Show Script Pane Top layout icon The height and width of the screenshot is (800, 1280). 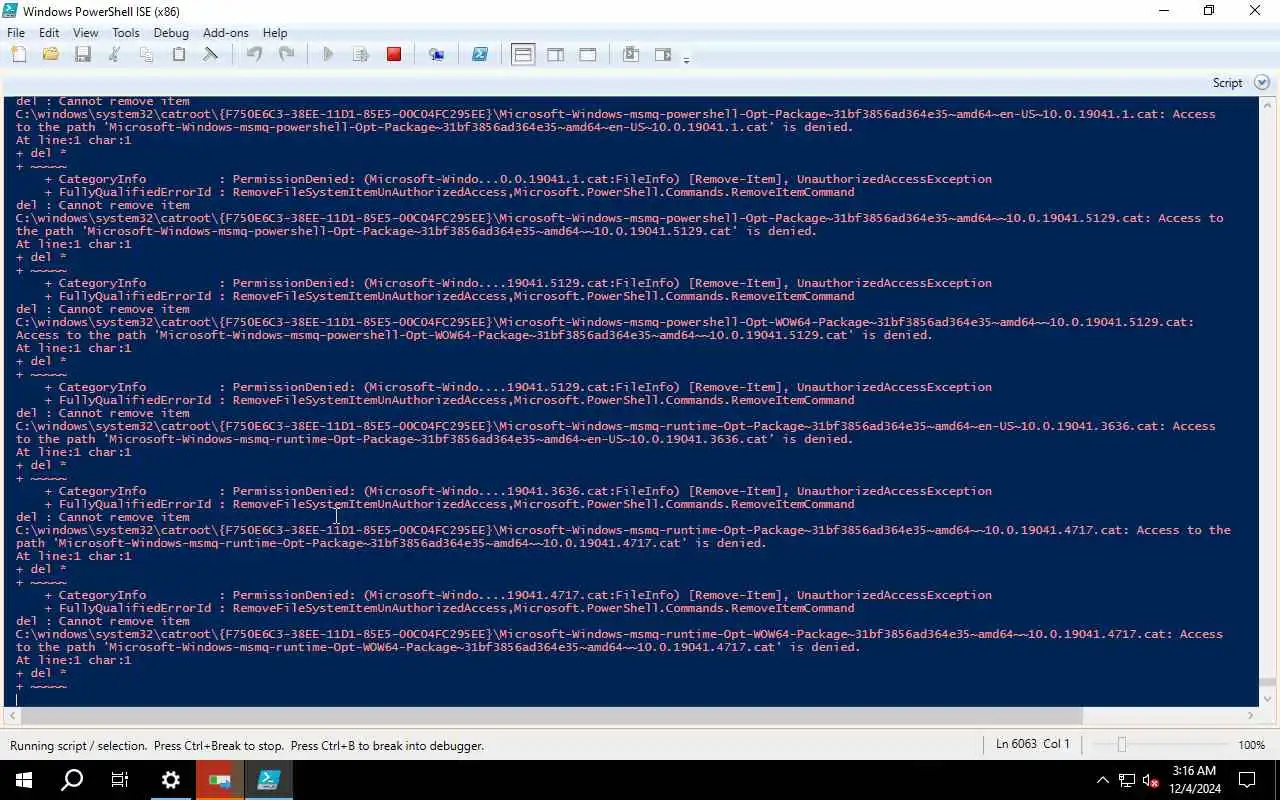(x=523, y=55)
